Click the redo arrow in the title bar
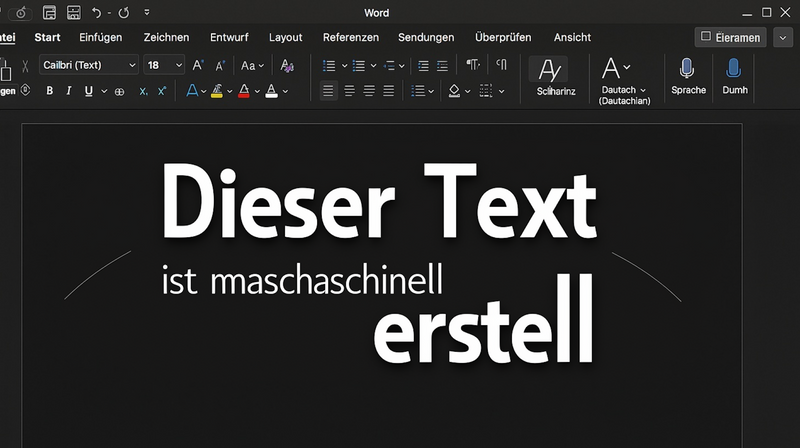Screen dimensions: 800x448 (x=123, y=13)
